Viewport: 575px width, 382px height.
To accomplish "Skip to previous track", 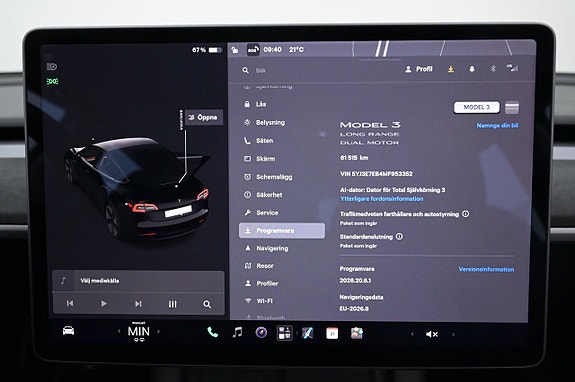I will tap(70, 303).
